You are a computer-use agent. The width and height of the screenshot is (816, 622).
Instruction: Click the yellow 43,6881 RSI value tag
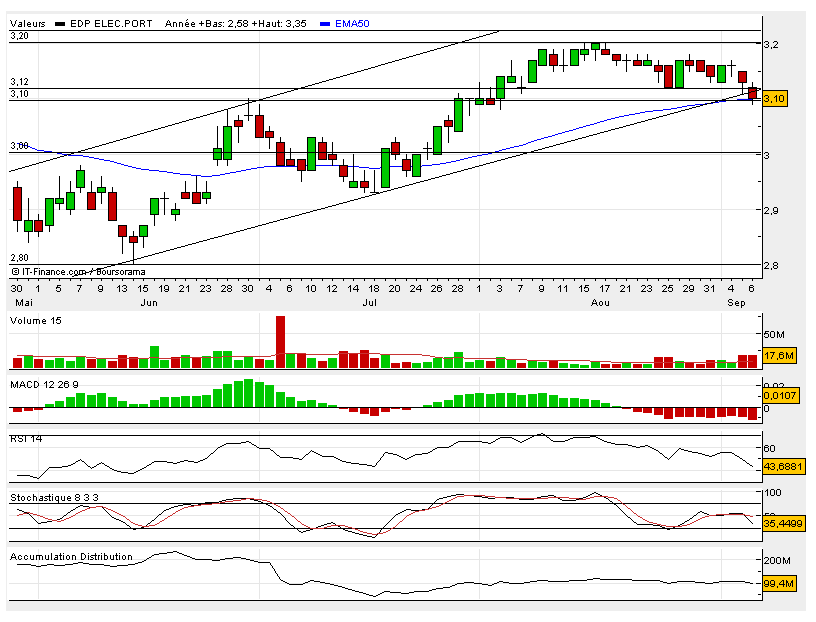783,466
